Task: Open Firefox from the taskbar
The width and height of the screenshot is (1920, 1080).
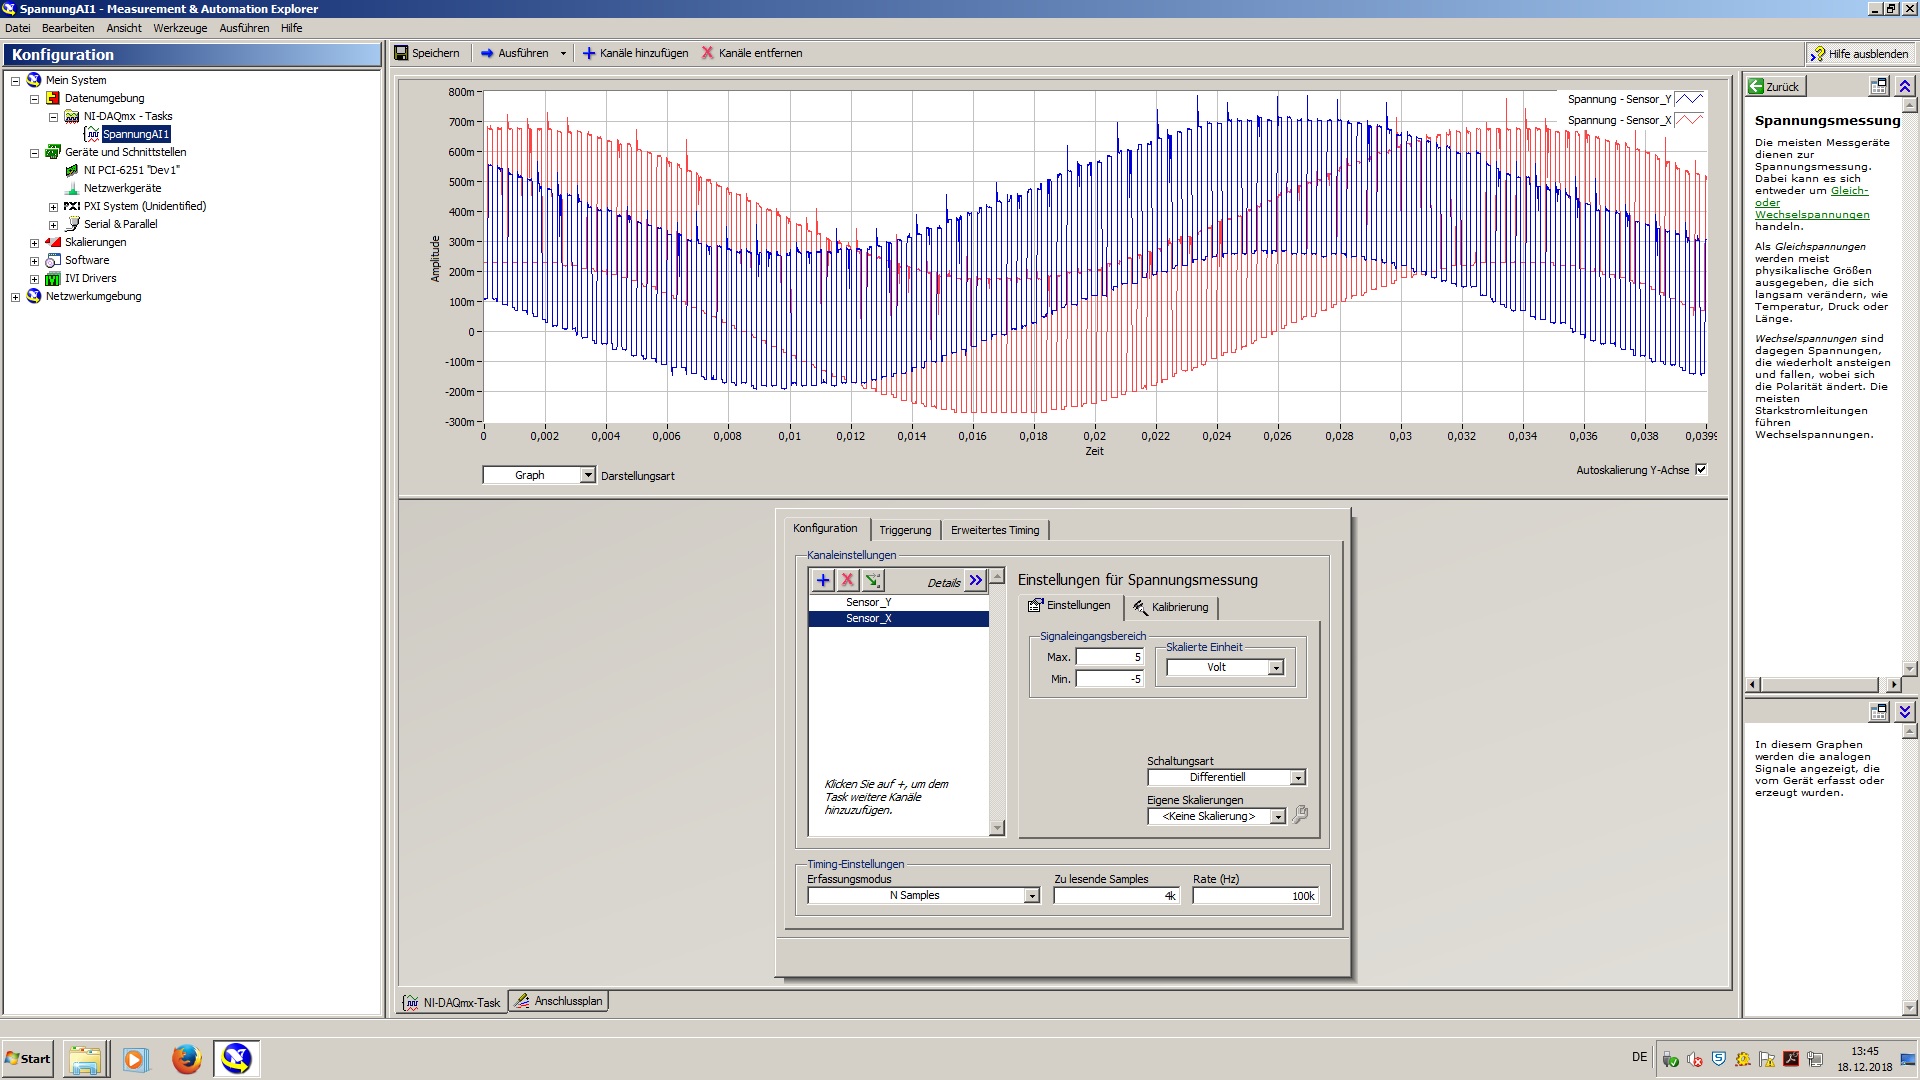Action: (x=186, y=1058)
